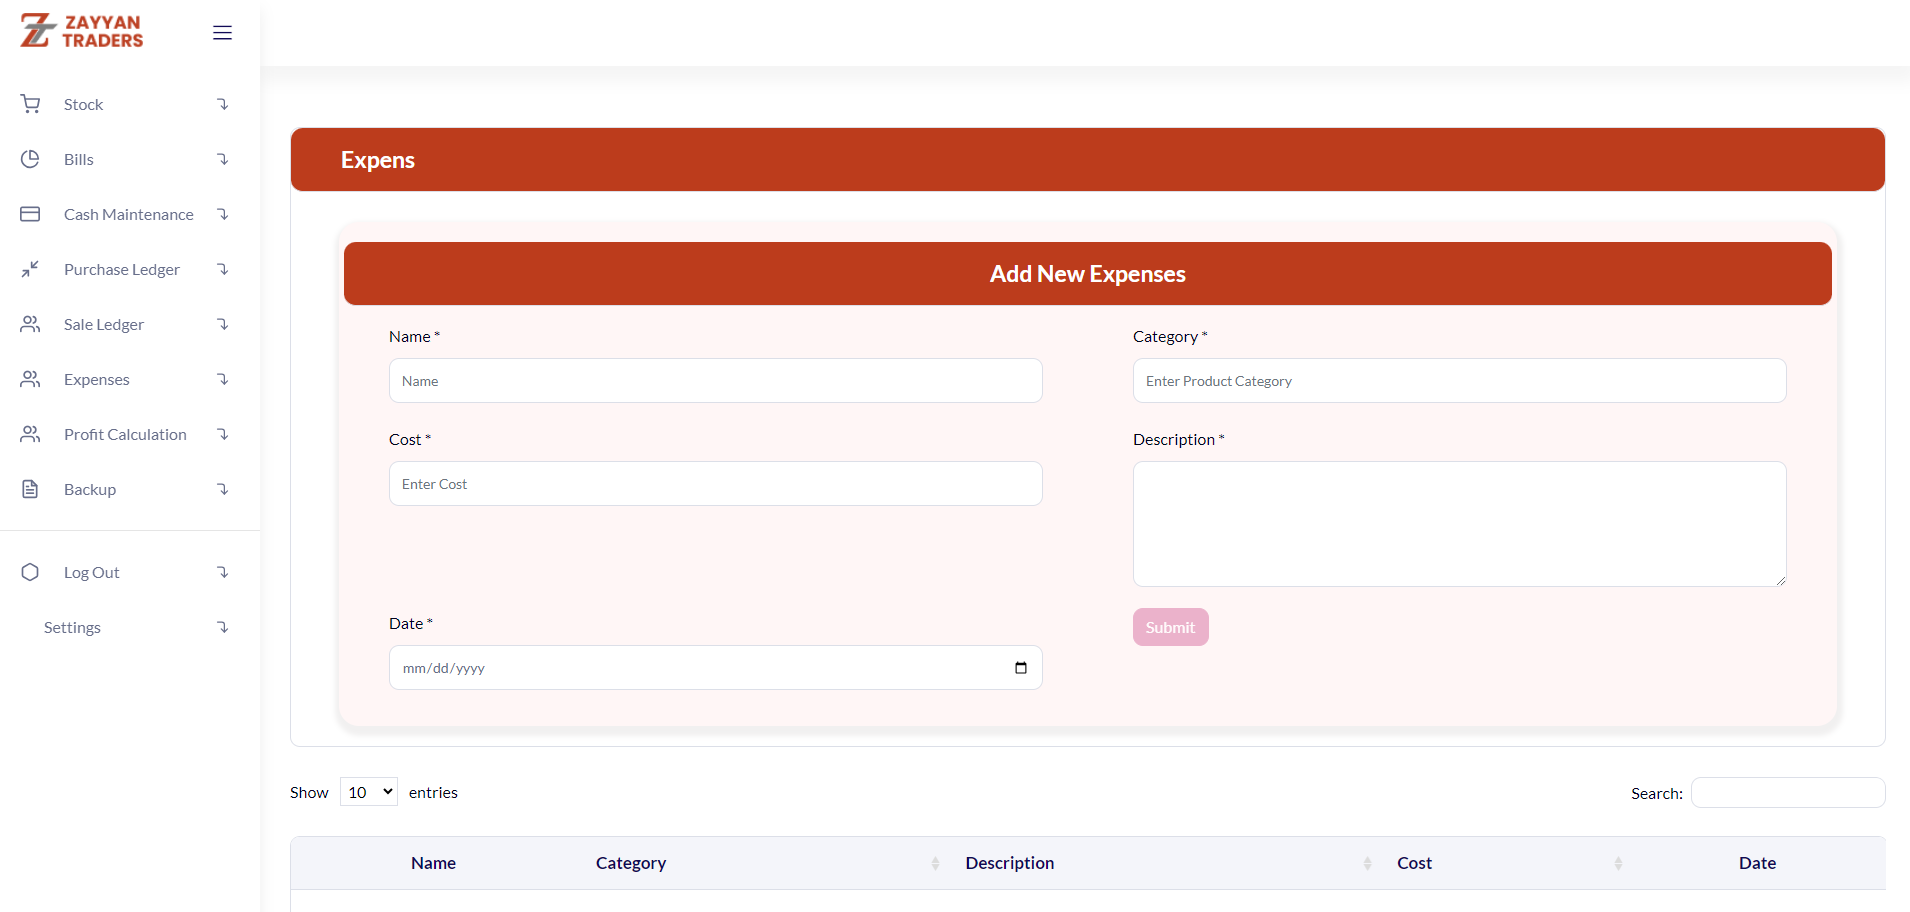Open the calendar picker in Date field

click(1020, 668)
